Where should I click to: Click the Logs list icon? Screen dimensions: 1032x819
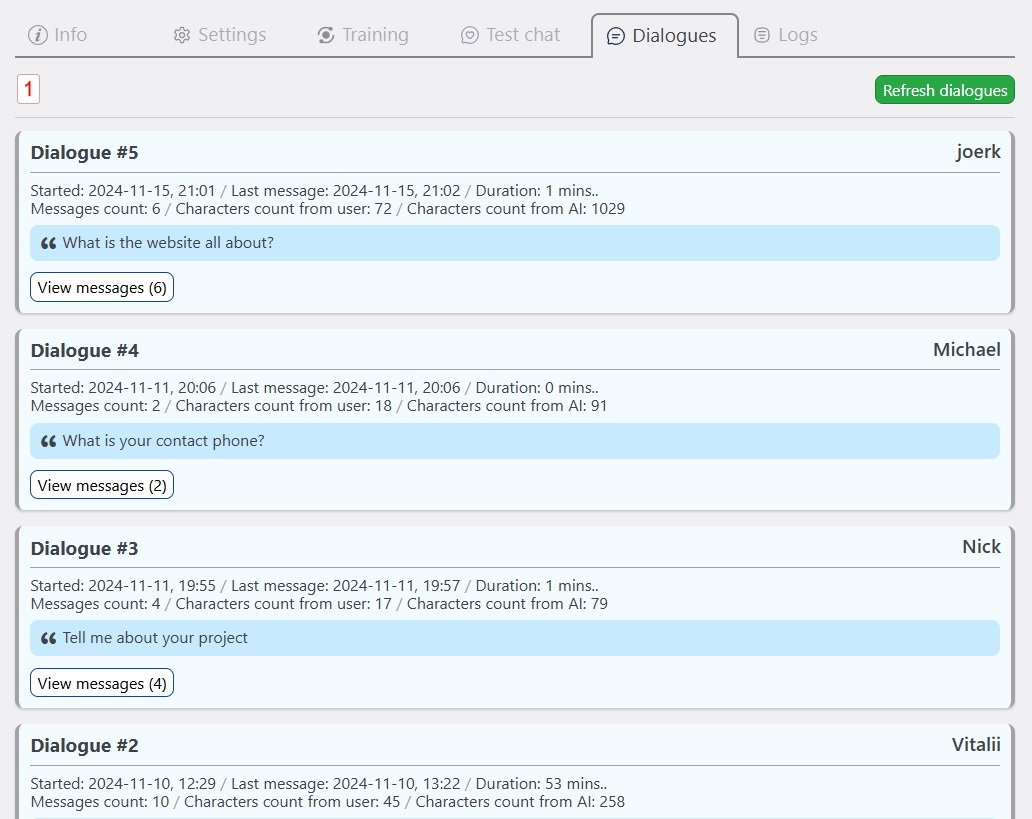[x=761, y=35]
